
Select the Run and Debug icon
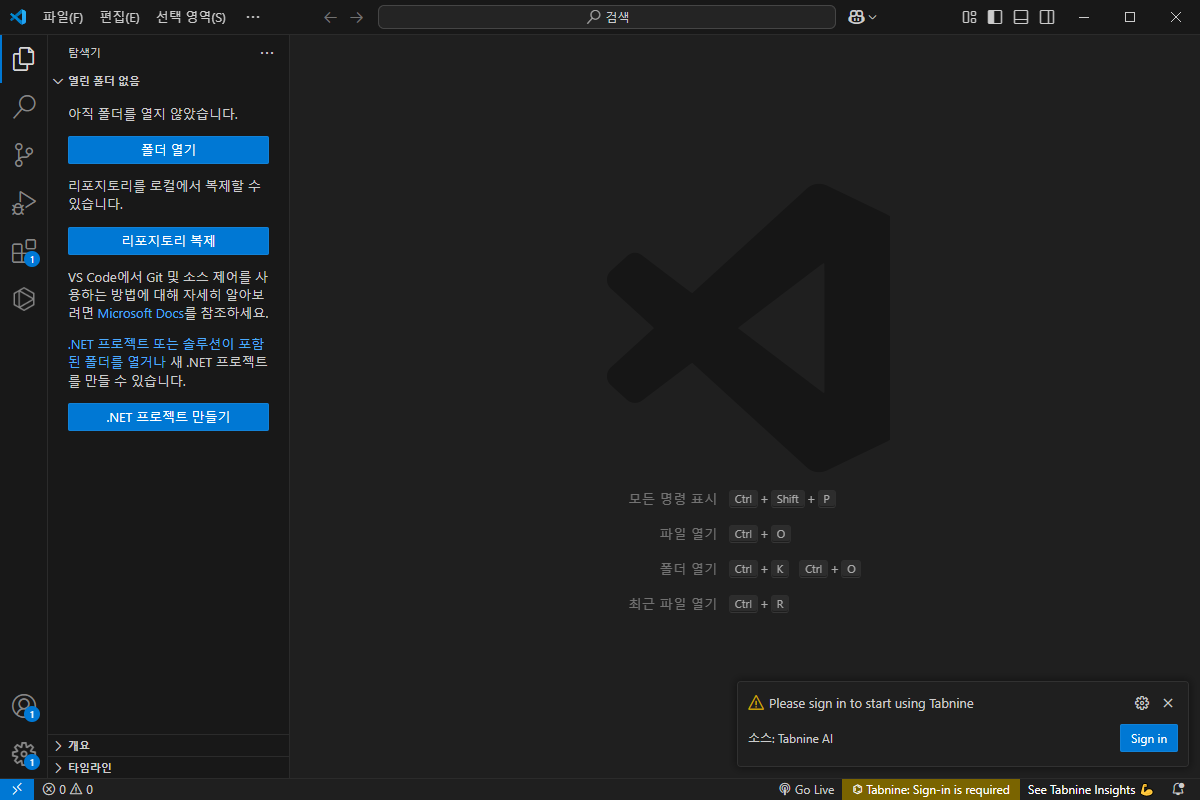(x=23, y=203)
